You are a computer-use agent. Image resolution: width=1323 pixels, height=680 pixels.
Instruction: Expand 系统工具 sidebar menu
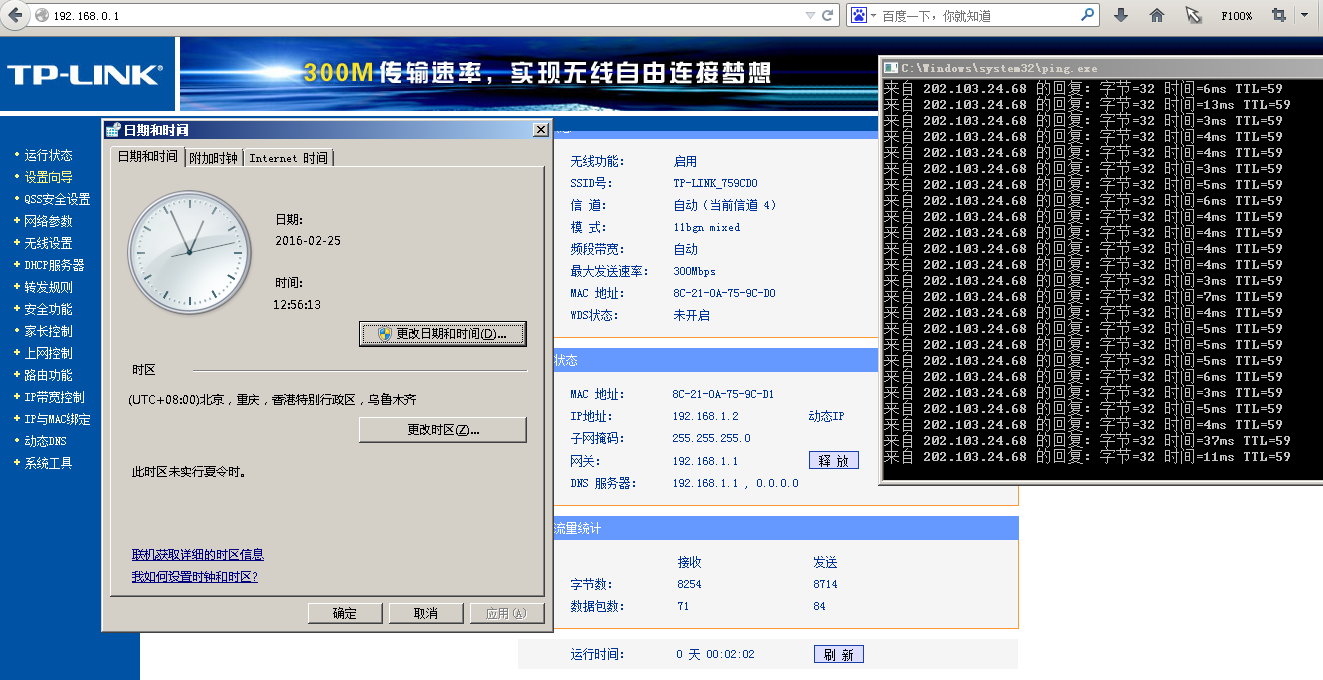(x=48, y=463)
